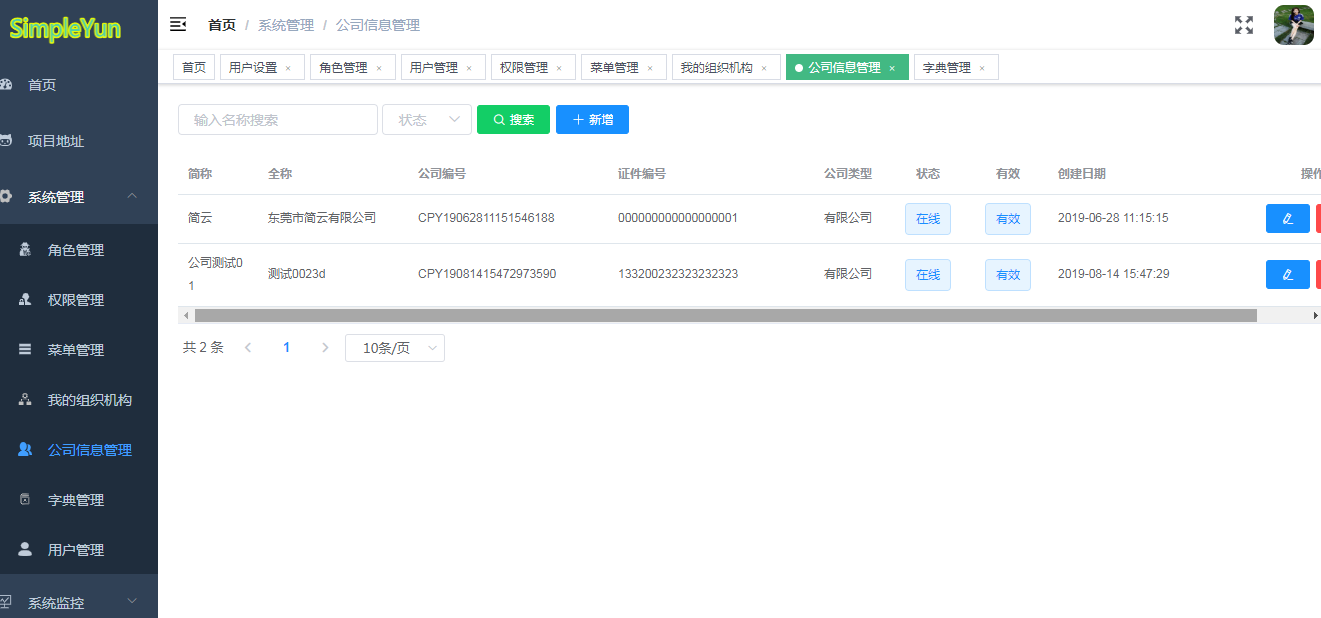This screenshot has width=1321, height=618.
Task: Toggle 有效 status for 公司测试01
Action: pos(1007,274)
